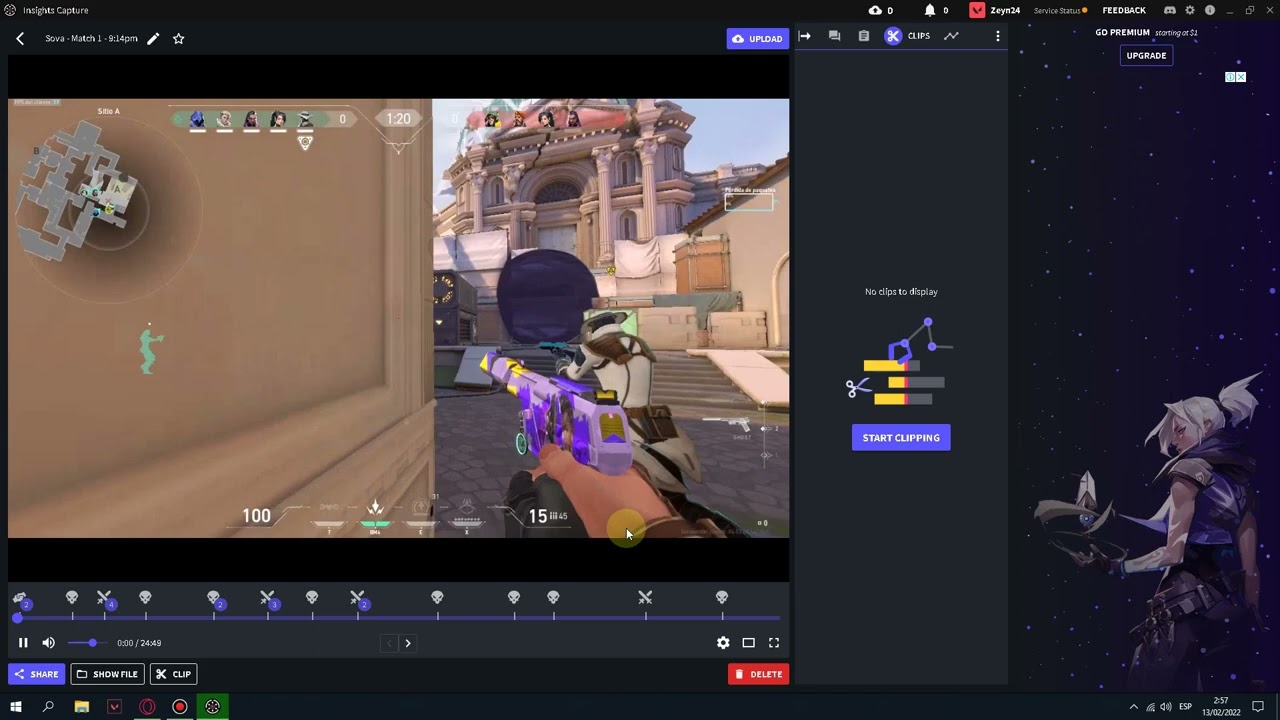This screenshot has width=1280, height=720.
Task: Pause the video playback
Action: 23,643
